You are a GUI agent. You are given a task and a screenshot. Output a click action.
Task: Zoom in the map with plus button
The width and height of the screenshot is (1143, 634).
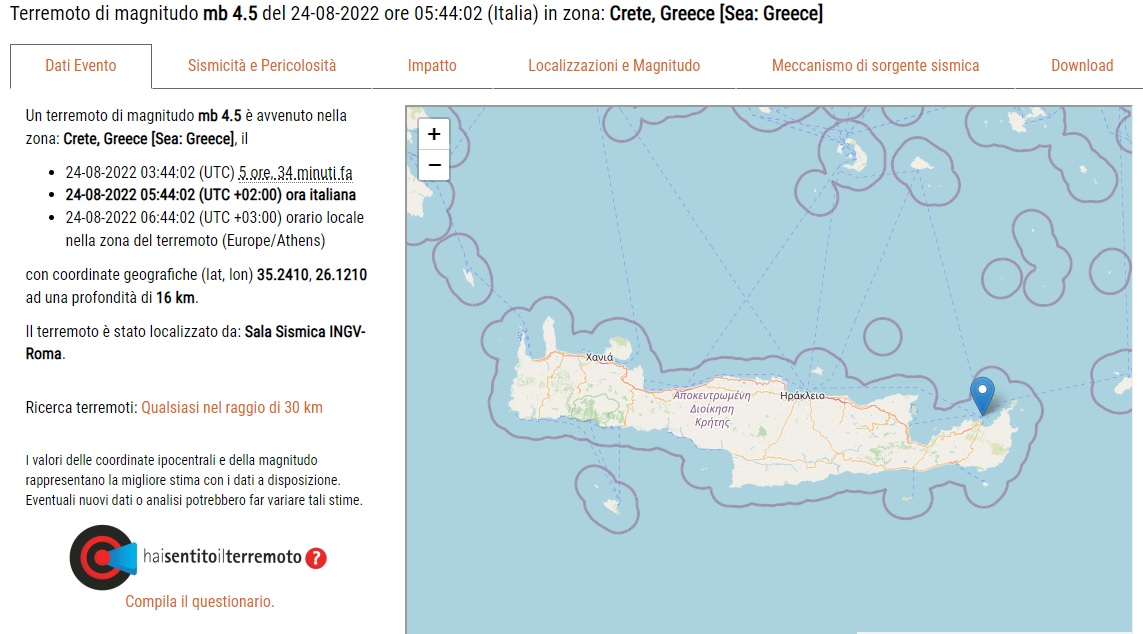pyautogui.click(x=434, y=134)
